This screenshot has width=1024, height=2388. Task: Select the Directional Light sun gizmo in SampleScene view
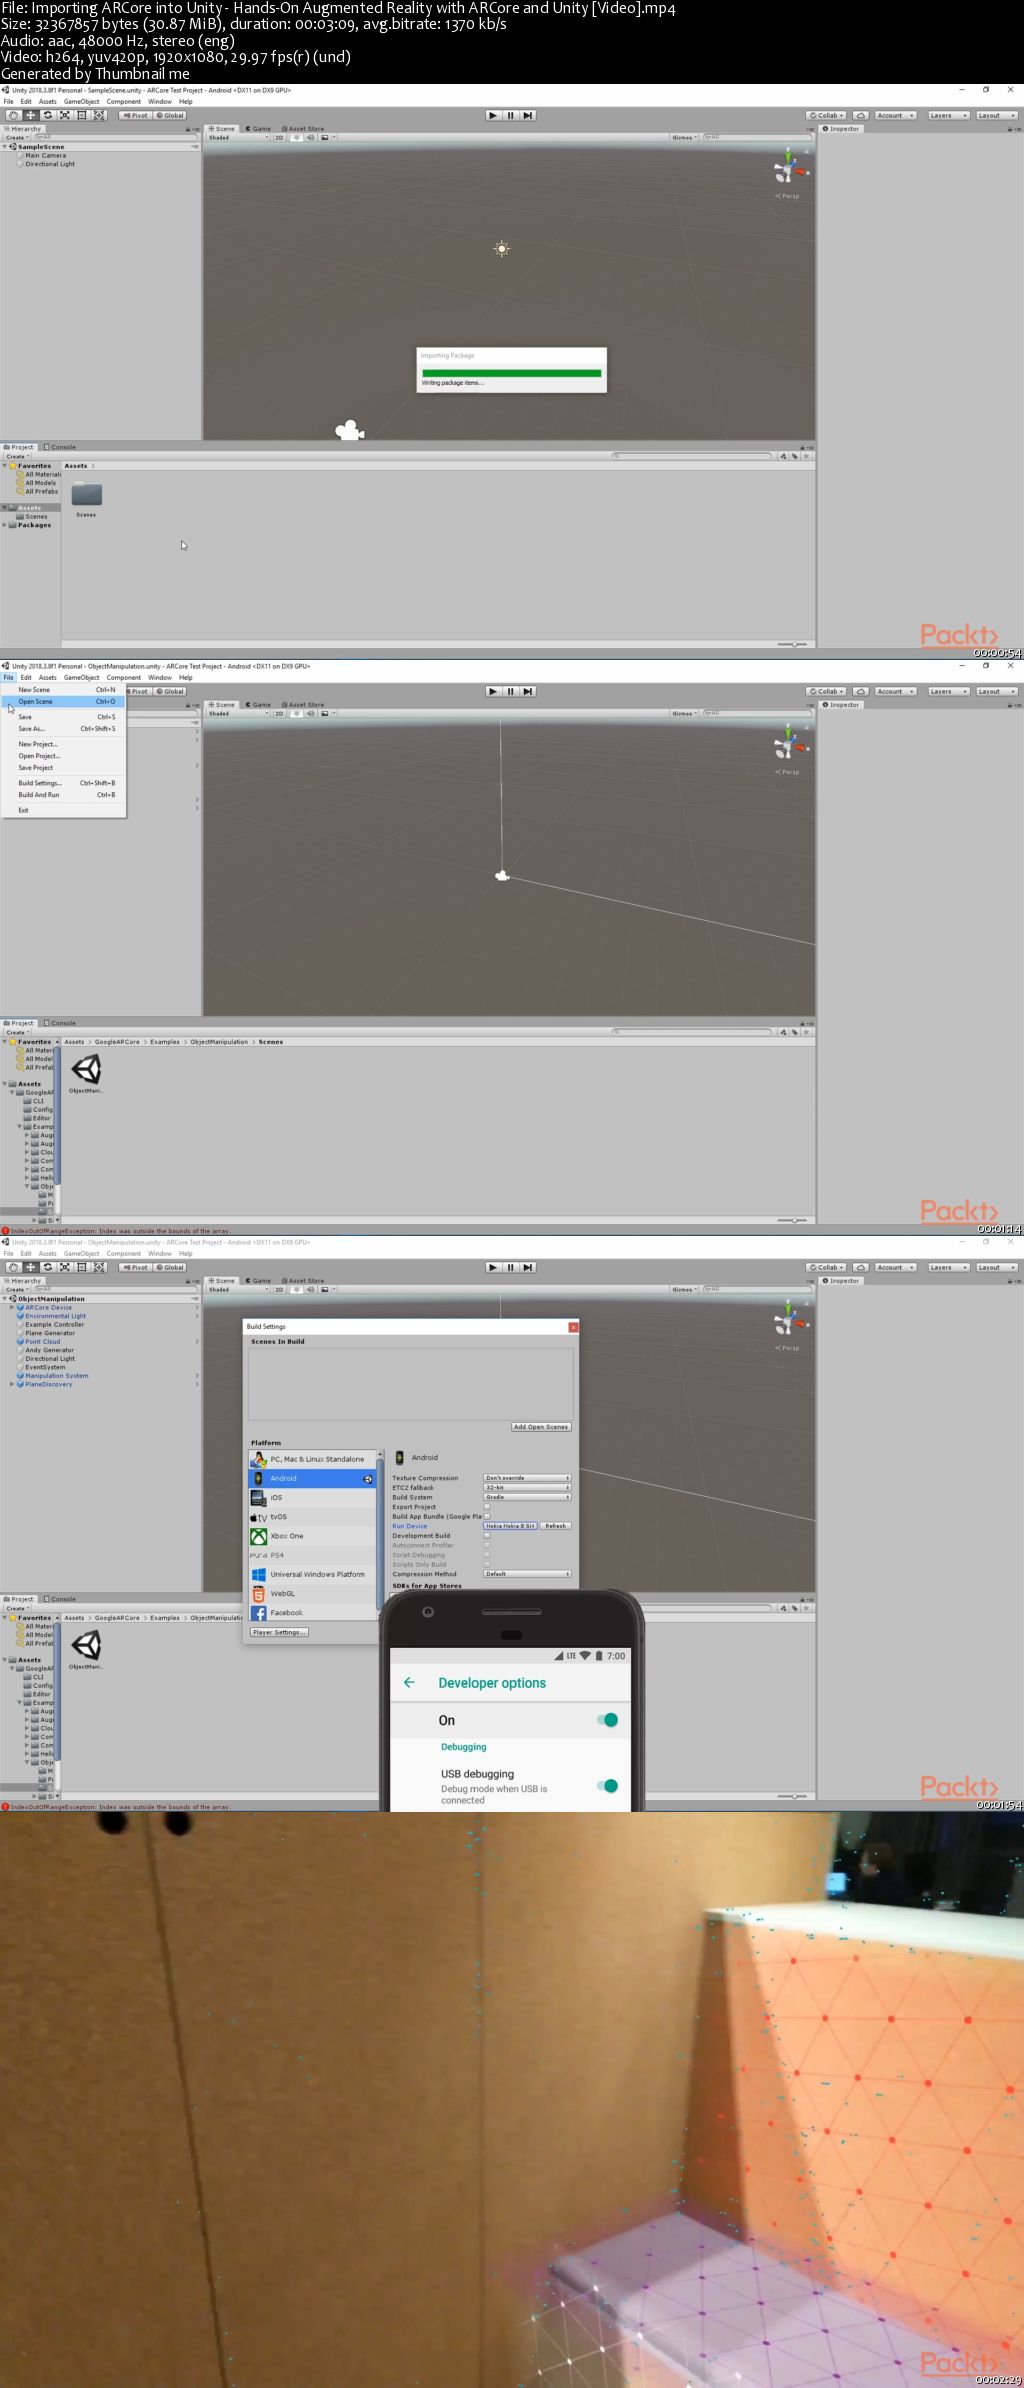[x=502, y=248]
